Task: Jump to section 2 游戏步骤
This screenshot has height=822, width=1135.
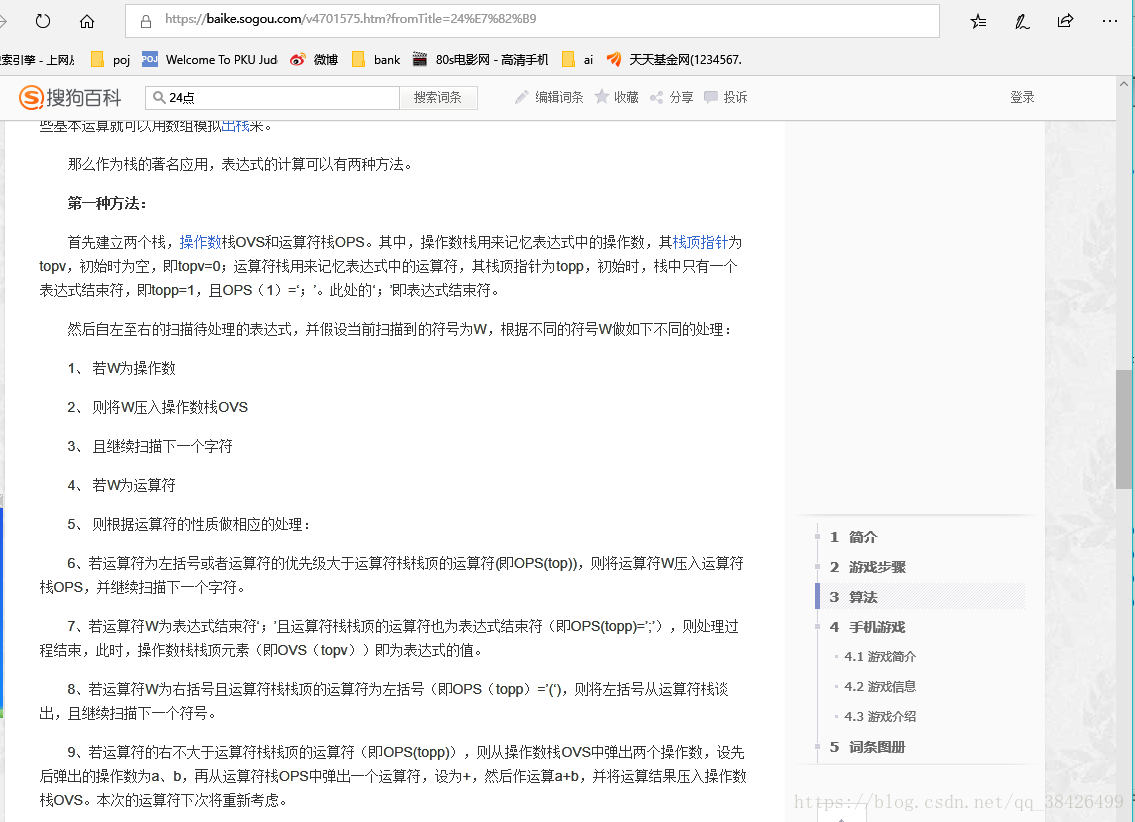Action: (867, 567)
